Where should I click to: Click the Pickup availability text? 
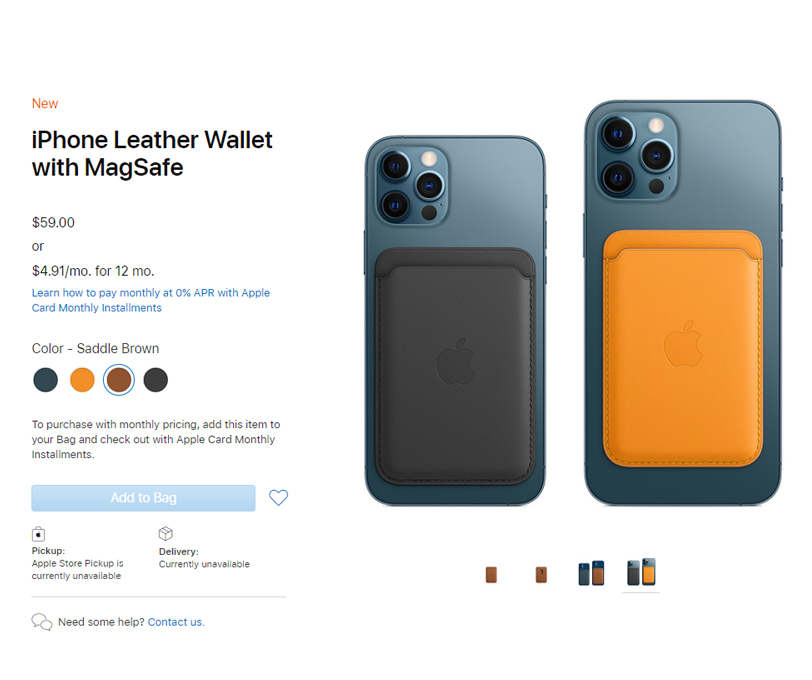tap(78, 563)
